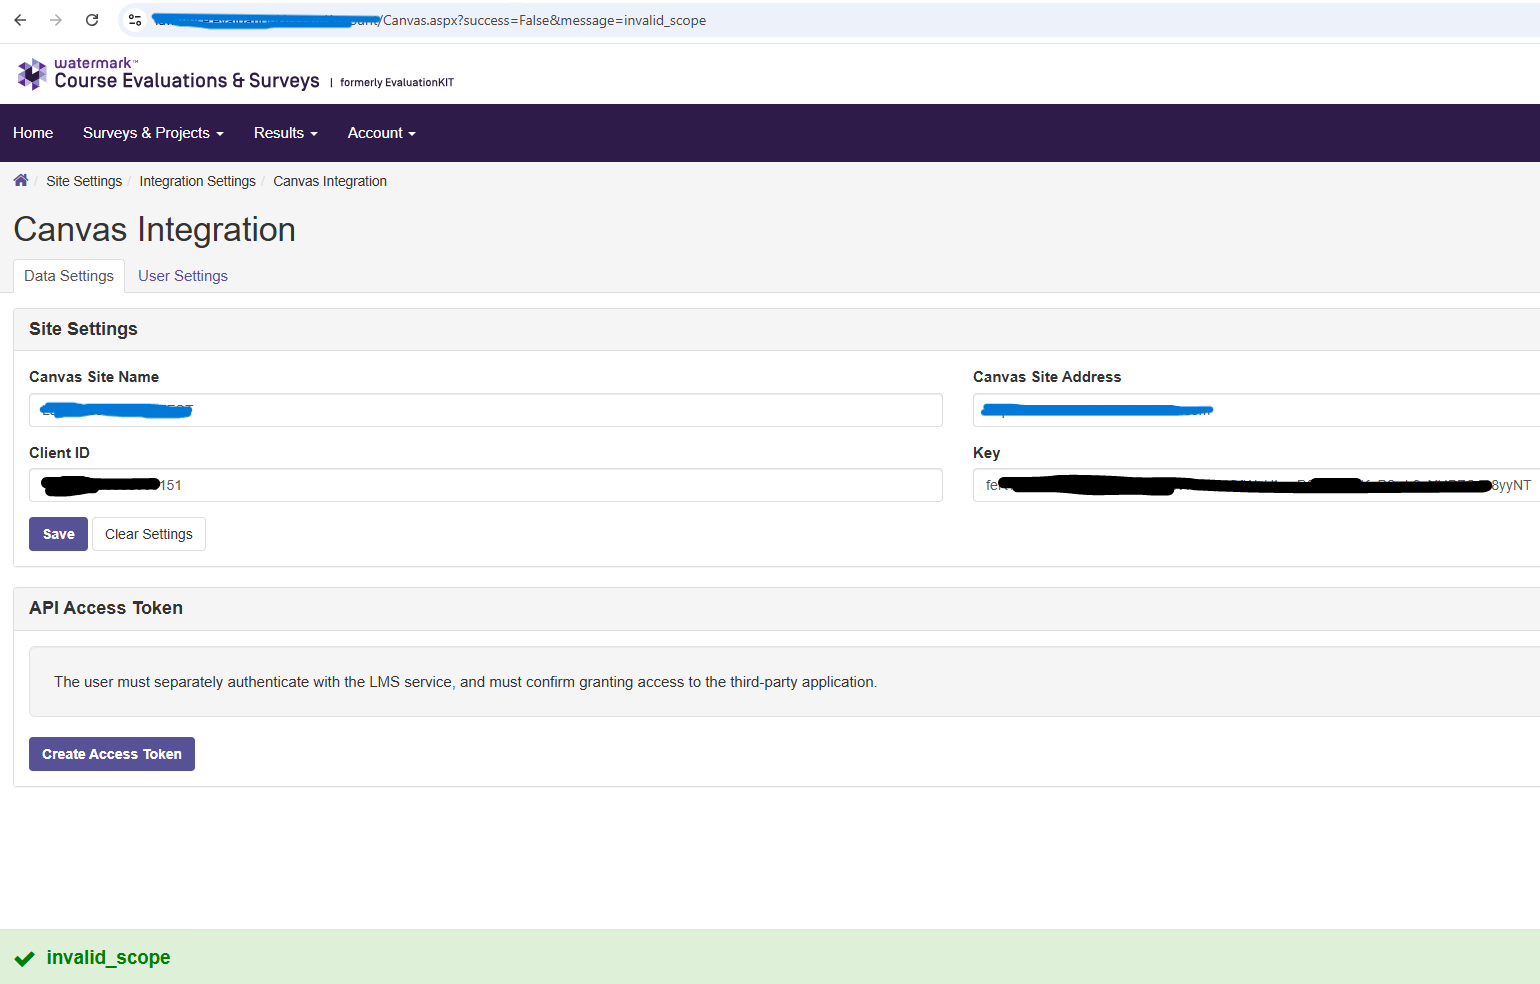Image resolution: width=1540 pixels, height=984 pixels.
Task: Expand the Surveys & Projects menu
Action: tap(153, 133)
